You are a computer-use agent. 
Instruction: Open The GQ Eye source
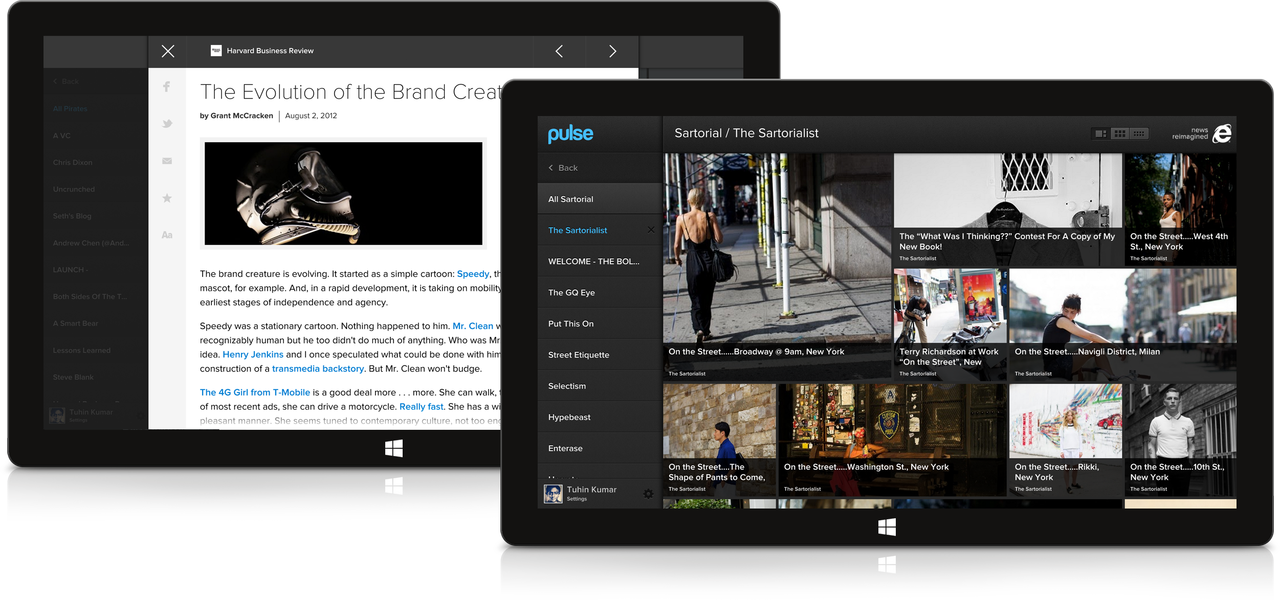[x=599, y=292]
